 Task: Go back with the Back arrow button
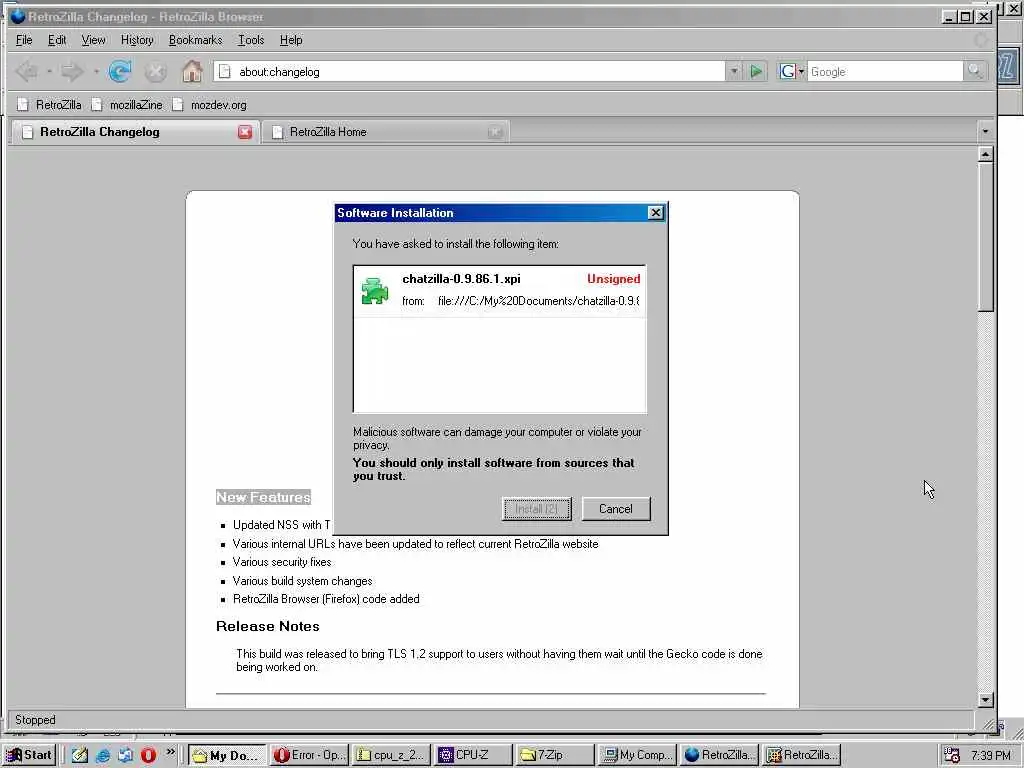click(26, 71)
